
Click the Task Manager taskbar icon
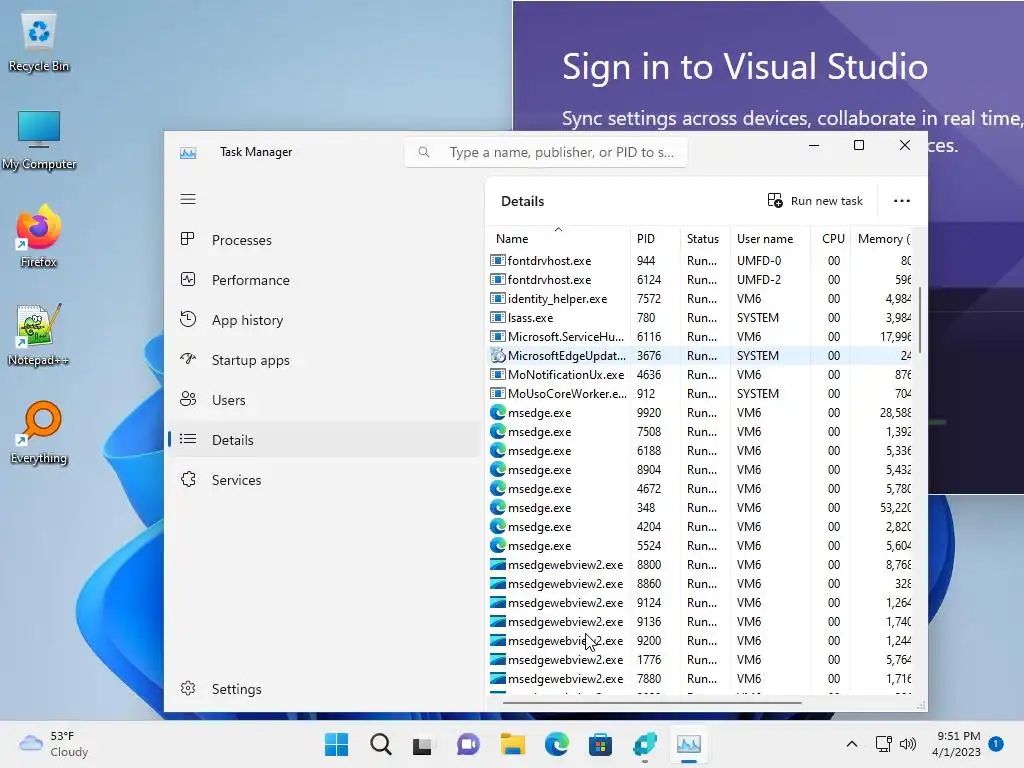[x=689, y=744]
